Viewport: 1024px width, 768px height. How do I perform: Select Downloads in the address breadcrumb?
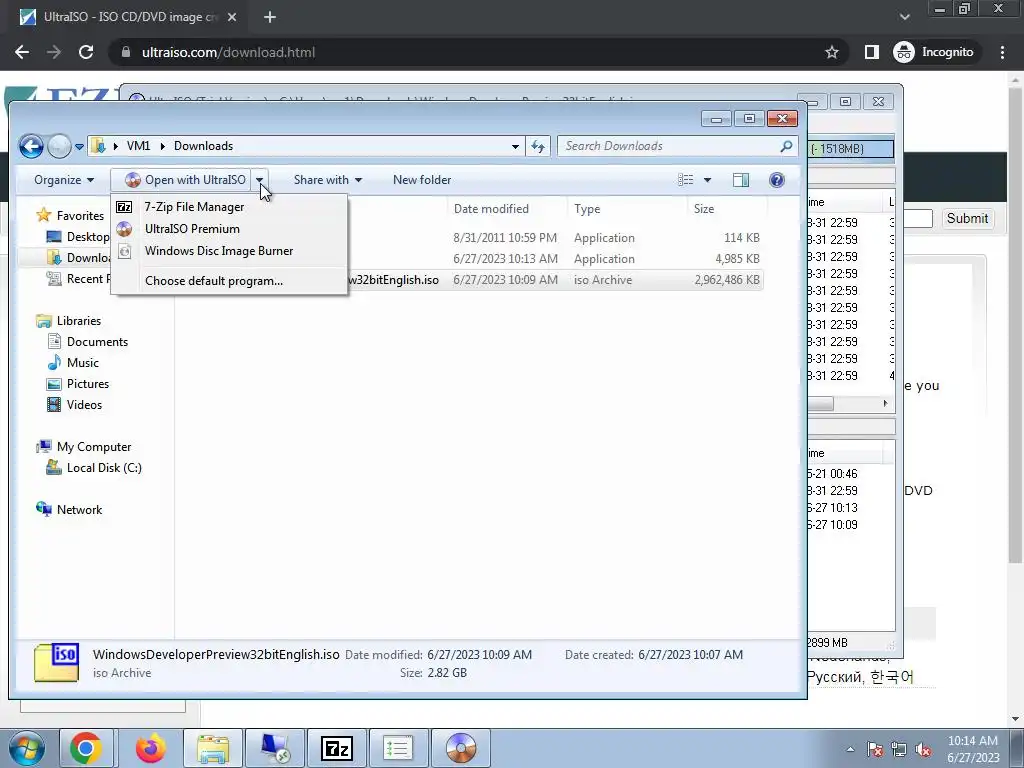(203, 146)
